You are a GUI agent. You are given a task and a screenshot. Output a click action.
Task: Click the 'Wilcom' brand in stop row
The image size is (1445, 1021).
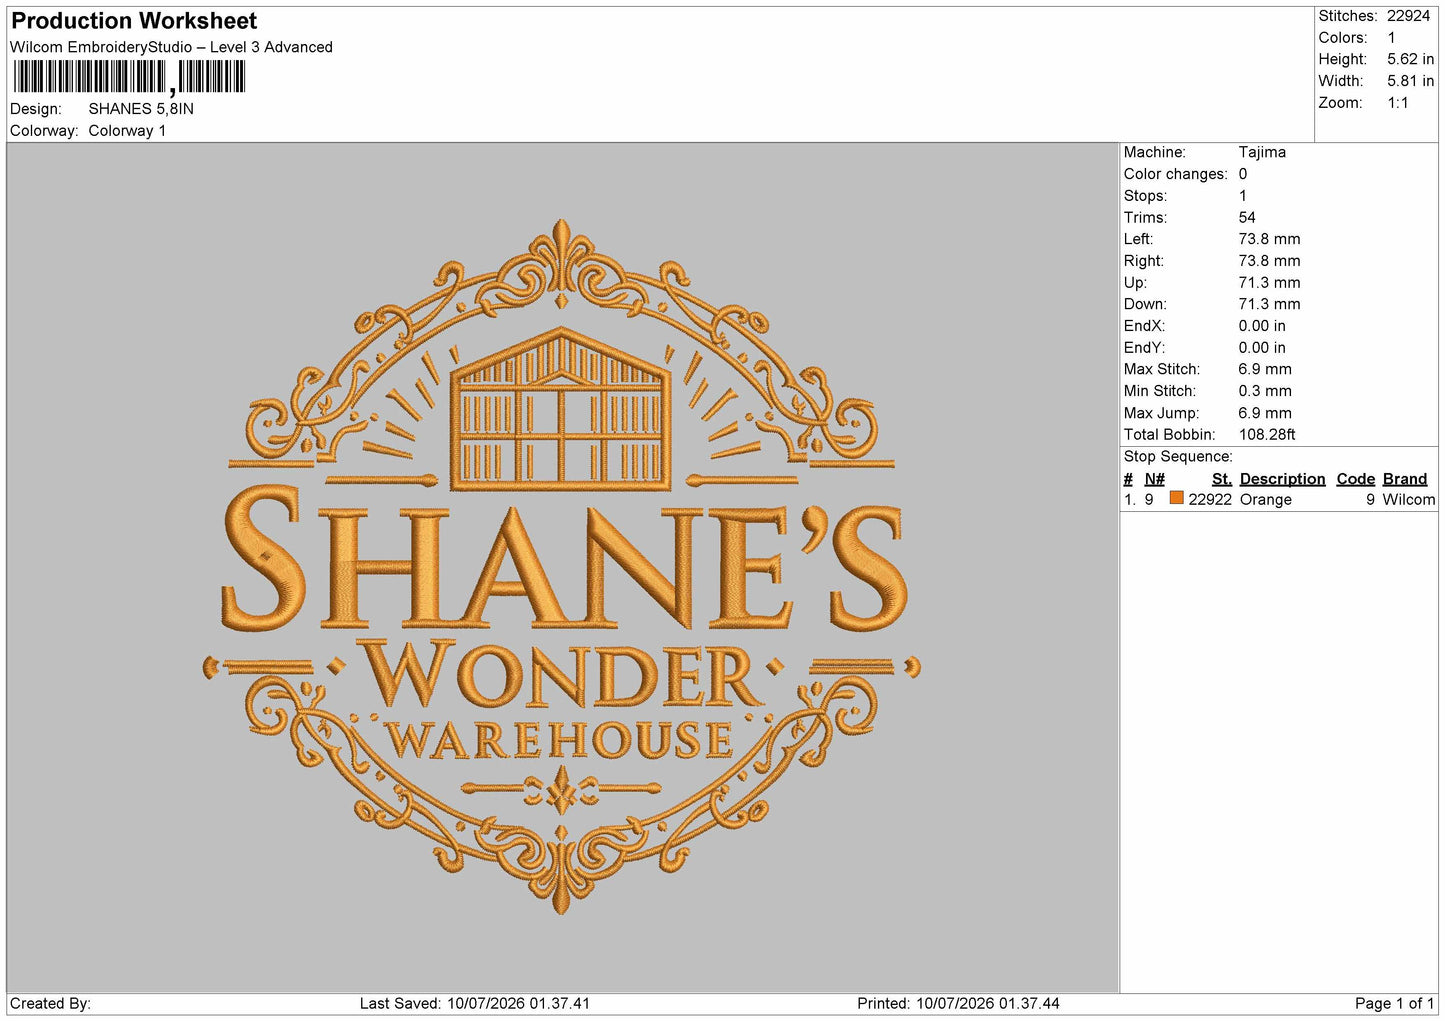point(1409,500)
